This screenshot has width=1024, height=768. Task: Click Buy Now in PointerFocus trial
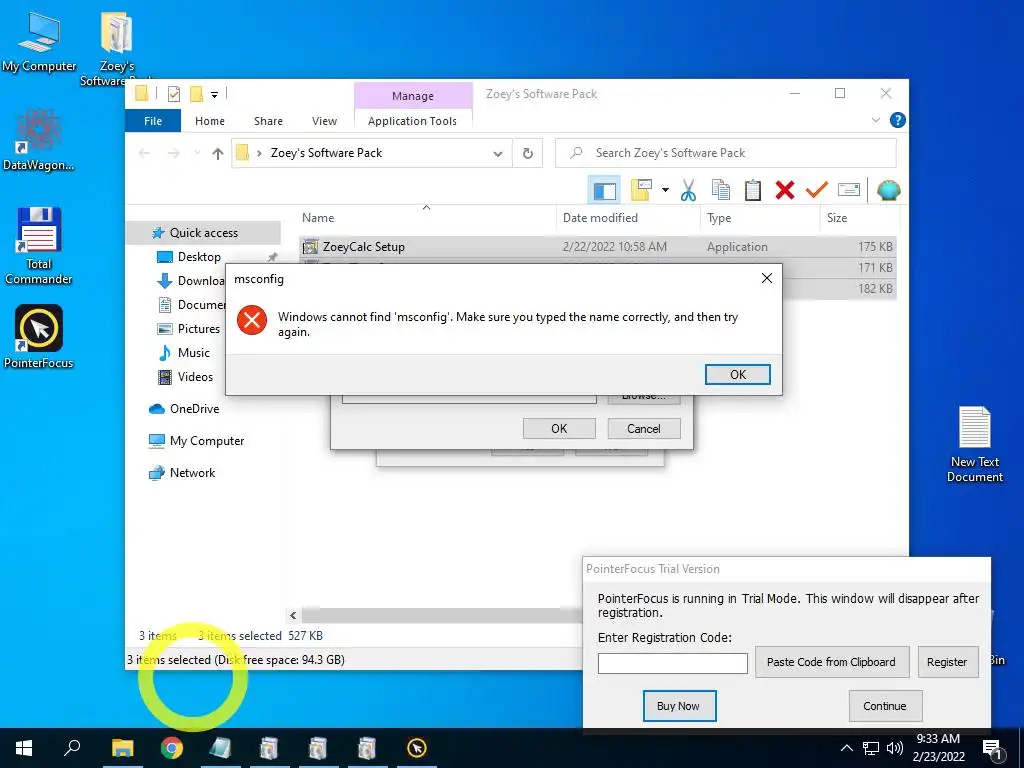coord(679,706)
